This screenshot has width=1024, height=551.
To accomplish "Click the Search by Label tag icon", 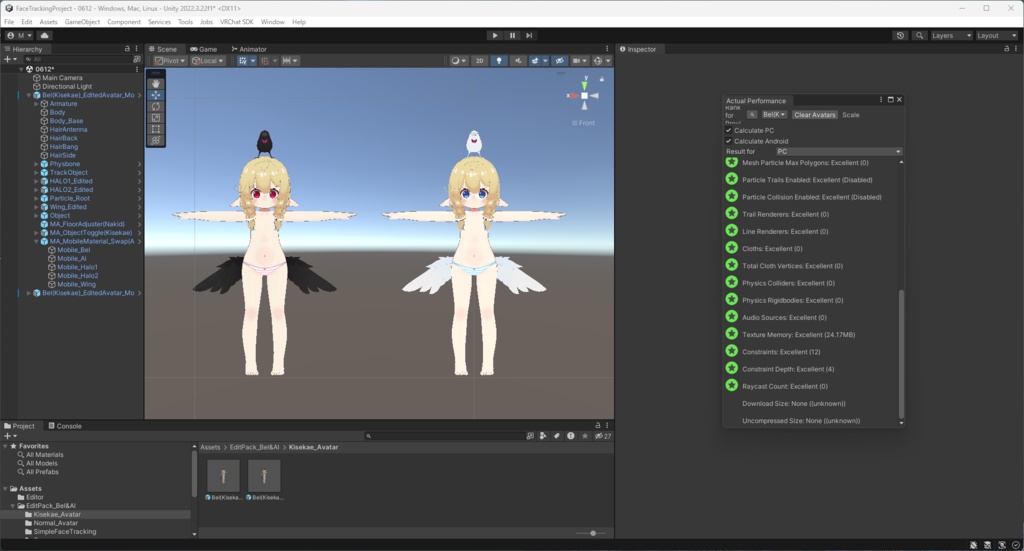I will pyautogui.click(x=556, y=435).
